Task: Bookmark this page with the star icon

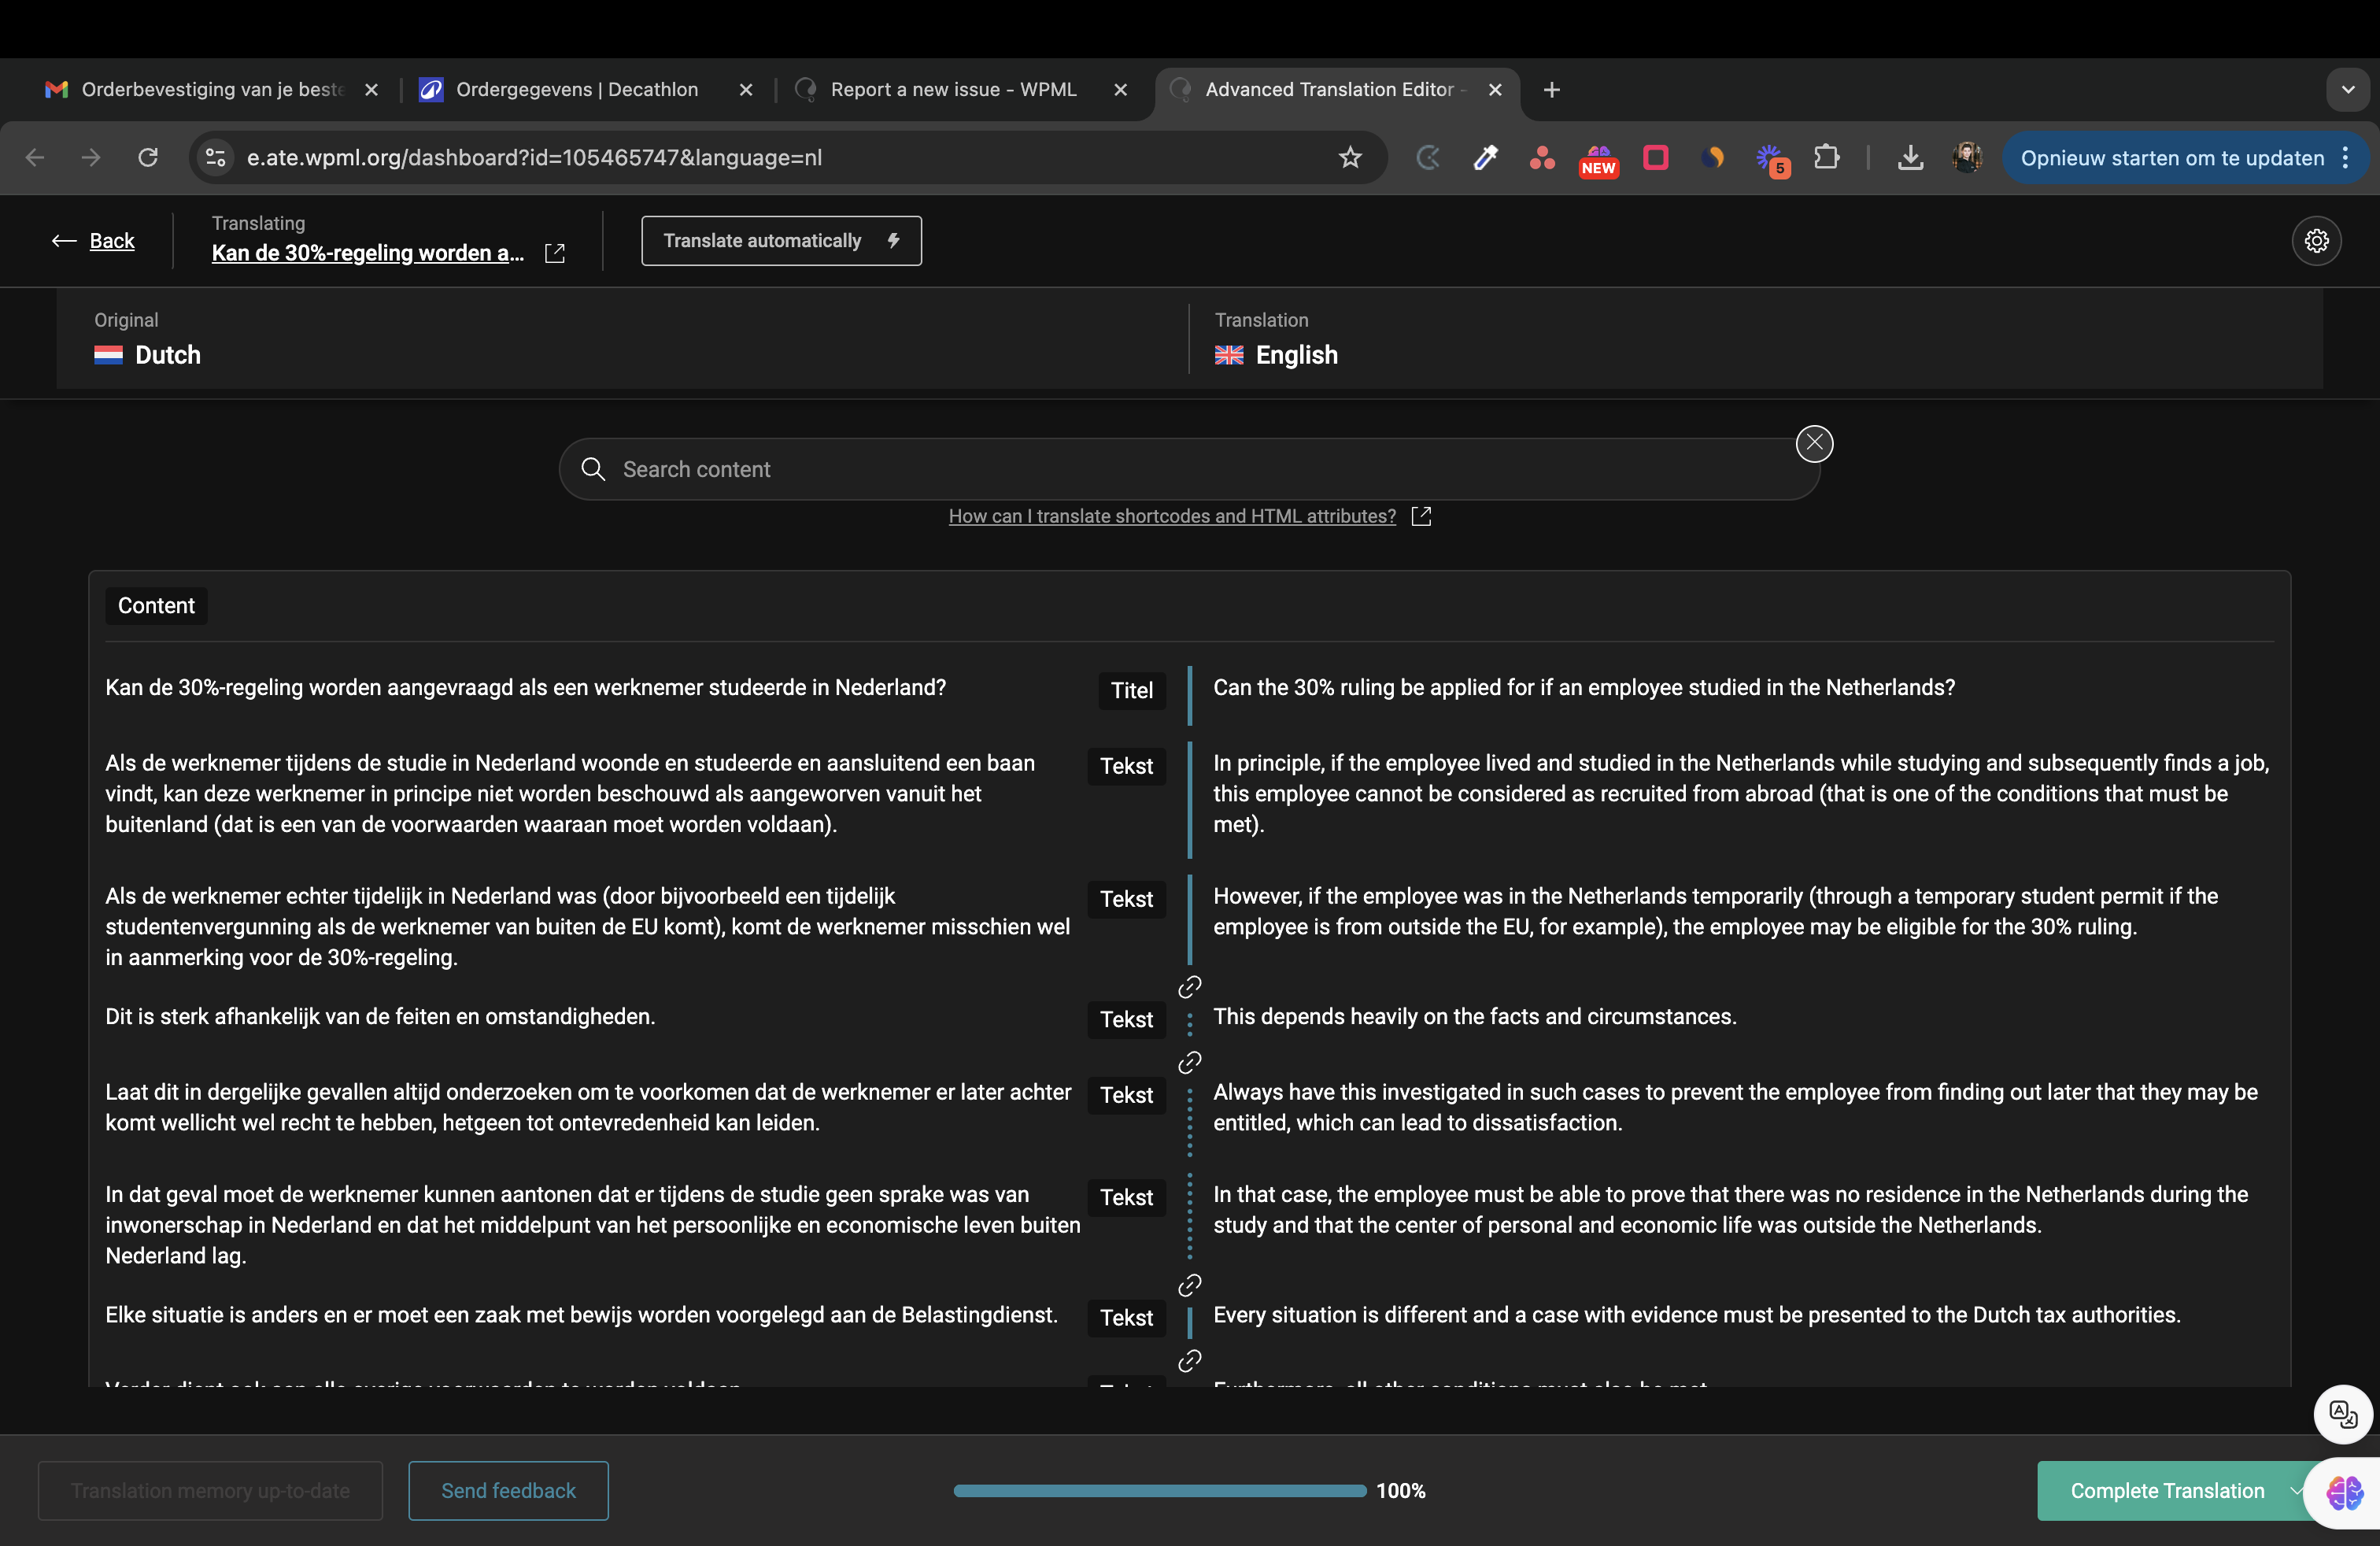Action: point(1350,157)
